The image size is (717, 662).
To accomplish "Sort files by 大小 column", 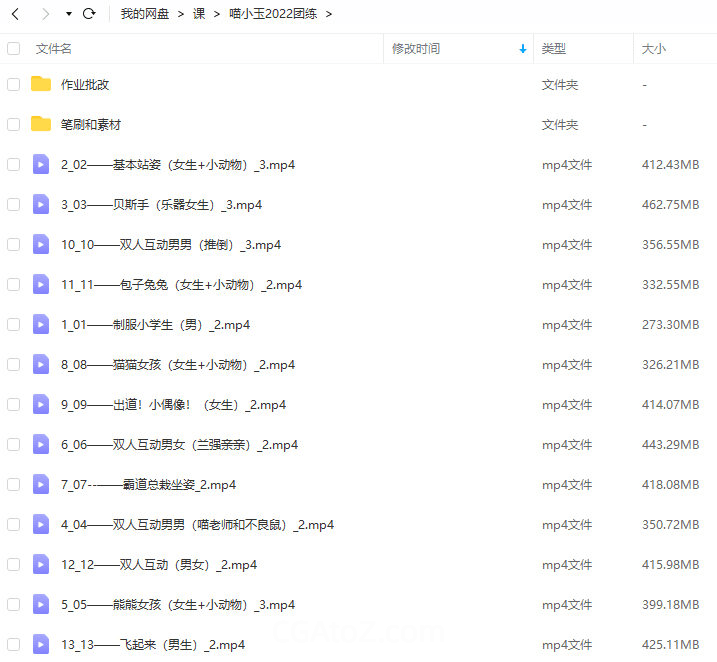I will pos(653,48).
